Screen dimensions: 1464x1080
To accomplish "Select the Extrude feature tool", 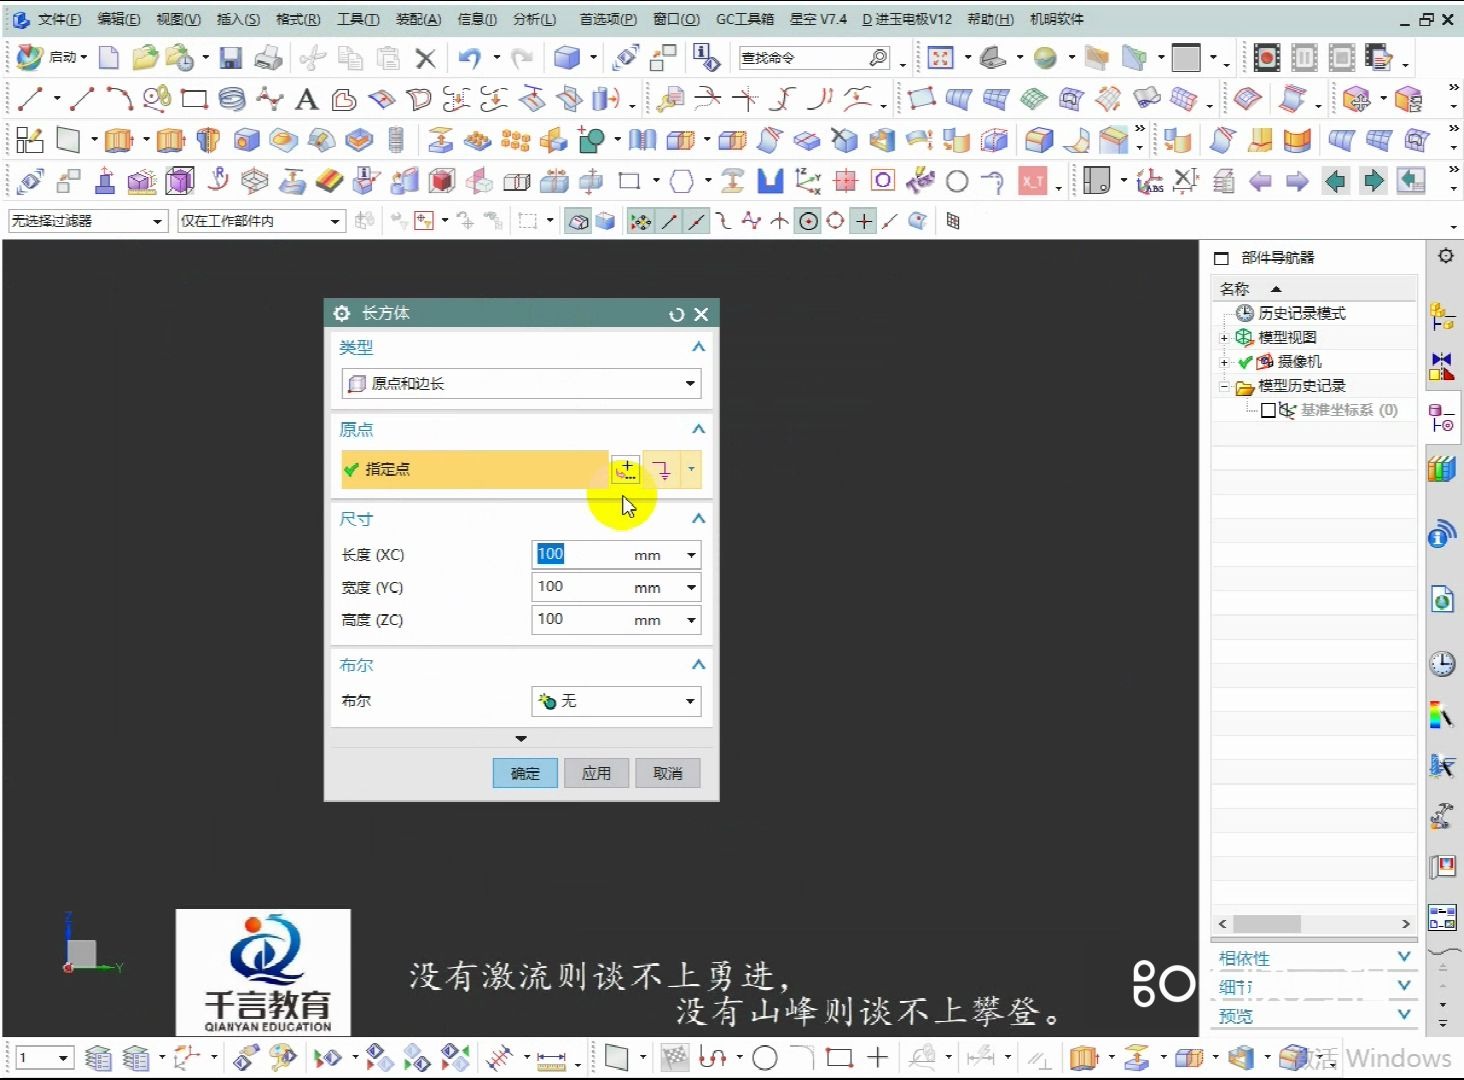I will click(119, 140).
